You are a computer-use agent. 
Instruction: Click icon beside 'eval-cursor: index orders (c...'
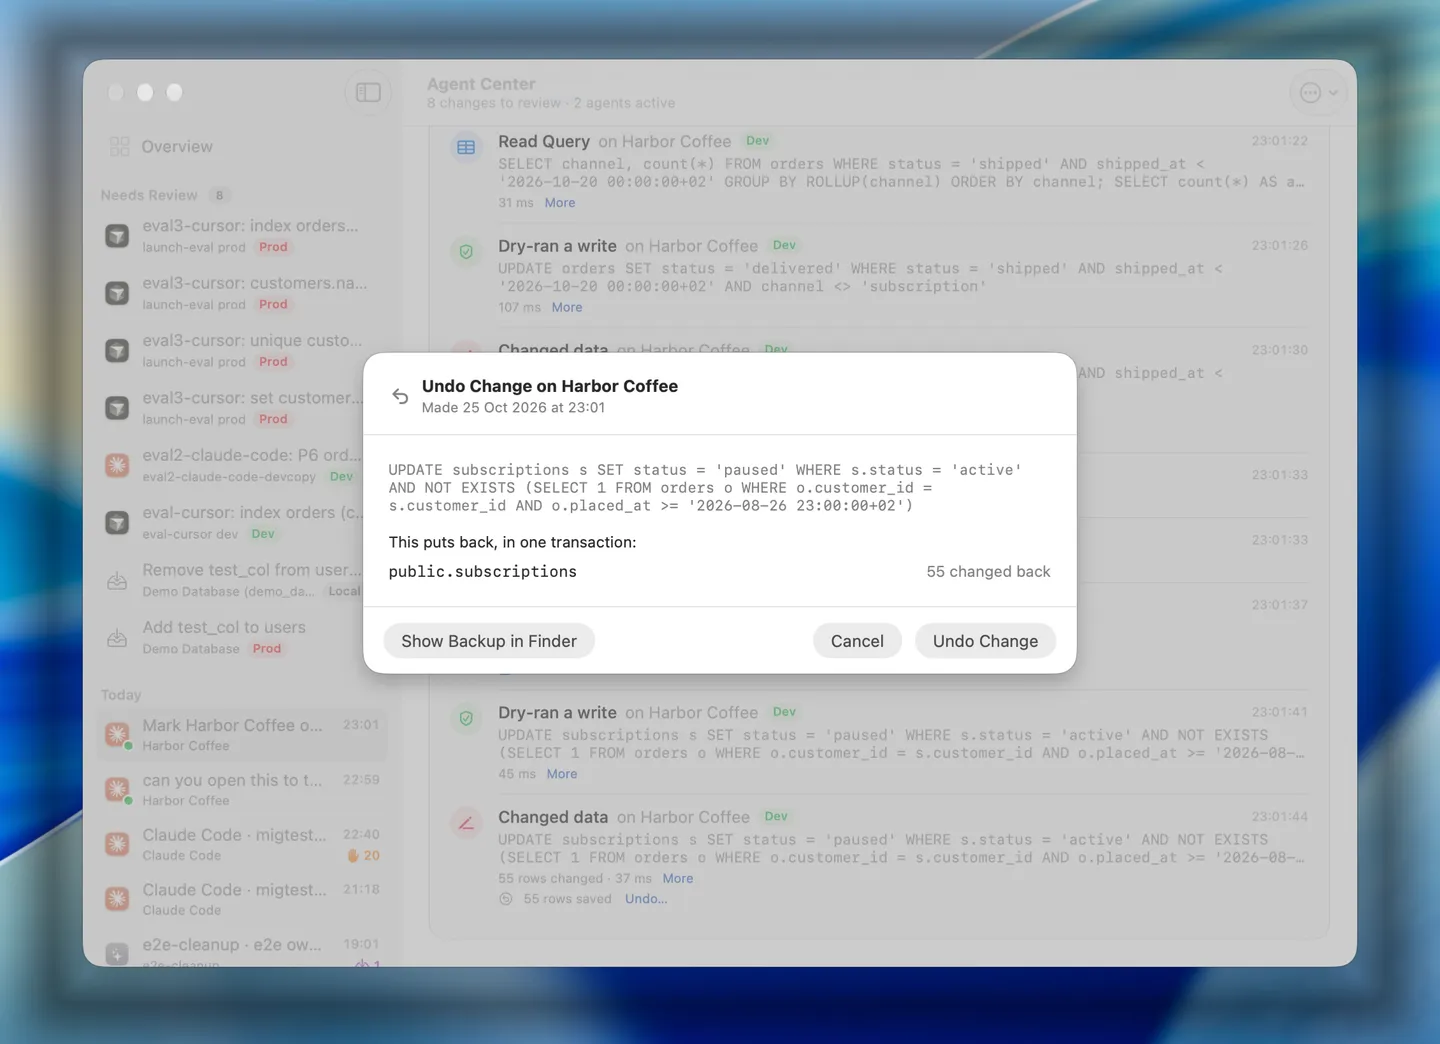tap(117, 523)
